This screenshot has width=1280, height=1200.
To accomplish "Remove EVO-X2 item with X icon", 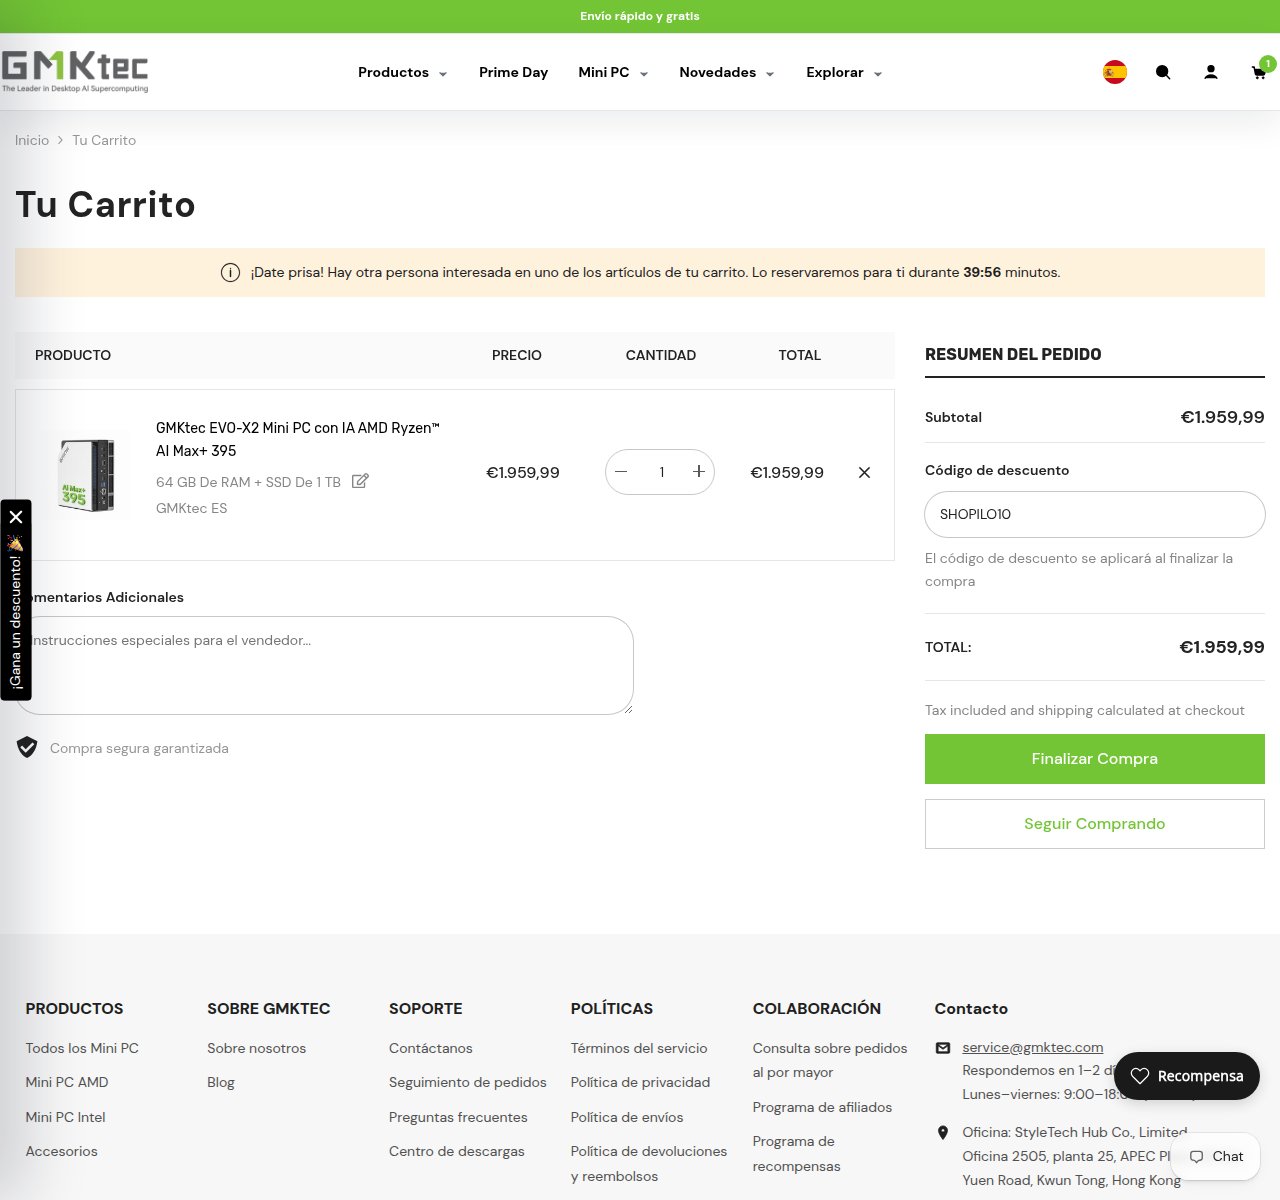I will 865,473.
